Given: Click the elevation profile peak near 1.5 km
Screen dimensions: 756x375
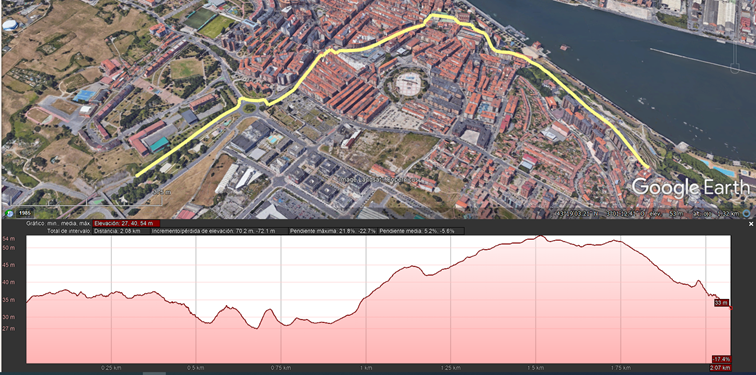Looking at the screenshot, I should [x=540, y=236].
